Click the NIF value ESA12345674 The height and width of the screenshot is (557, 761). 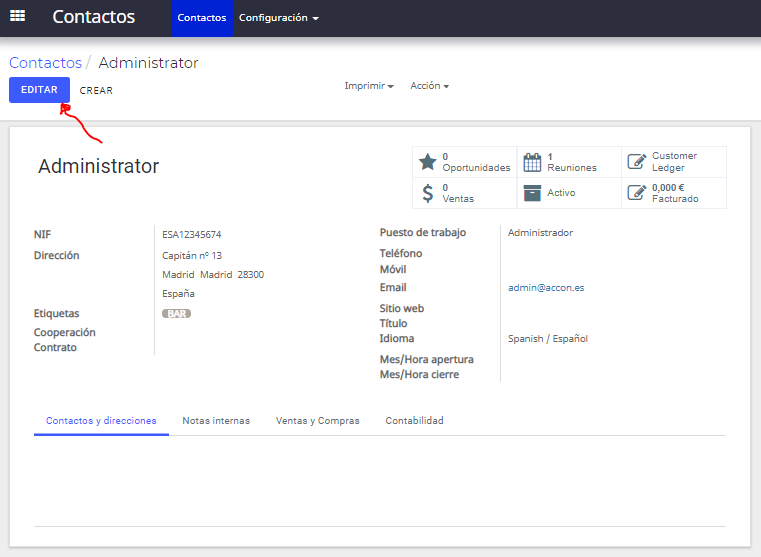[192, 235]
